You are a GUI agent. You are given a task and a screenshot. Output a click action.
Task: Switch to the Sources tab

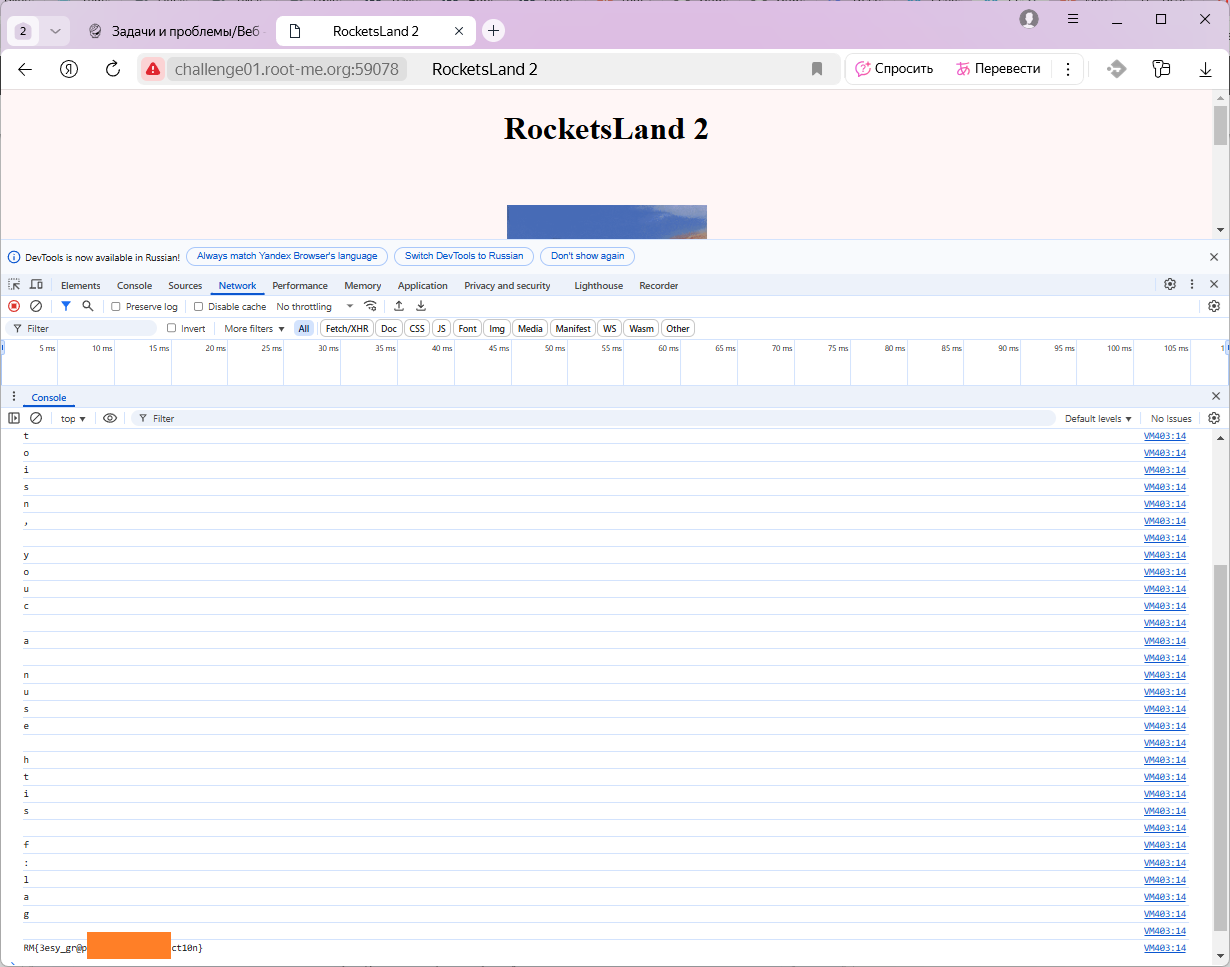coord(185,285)
